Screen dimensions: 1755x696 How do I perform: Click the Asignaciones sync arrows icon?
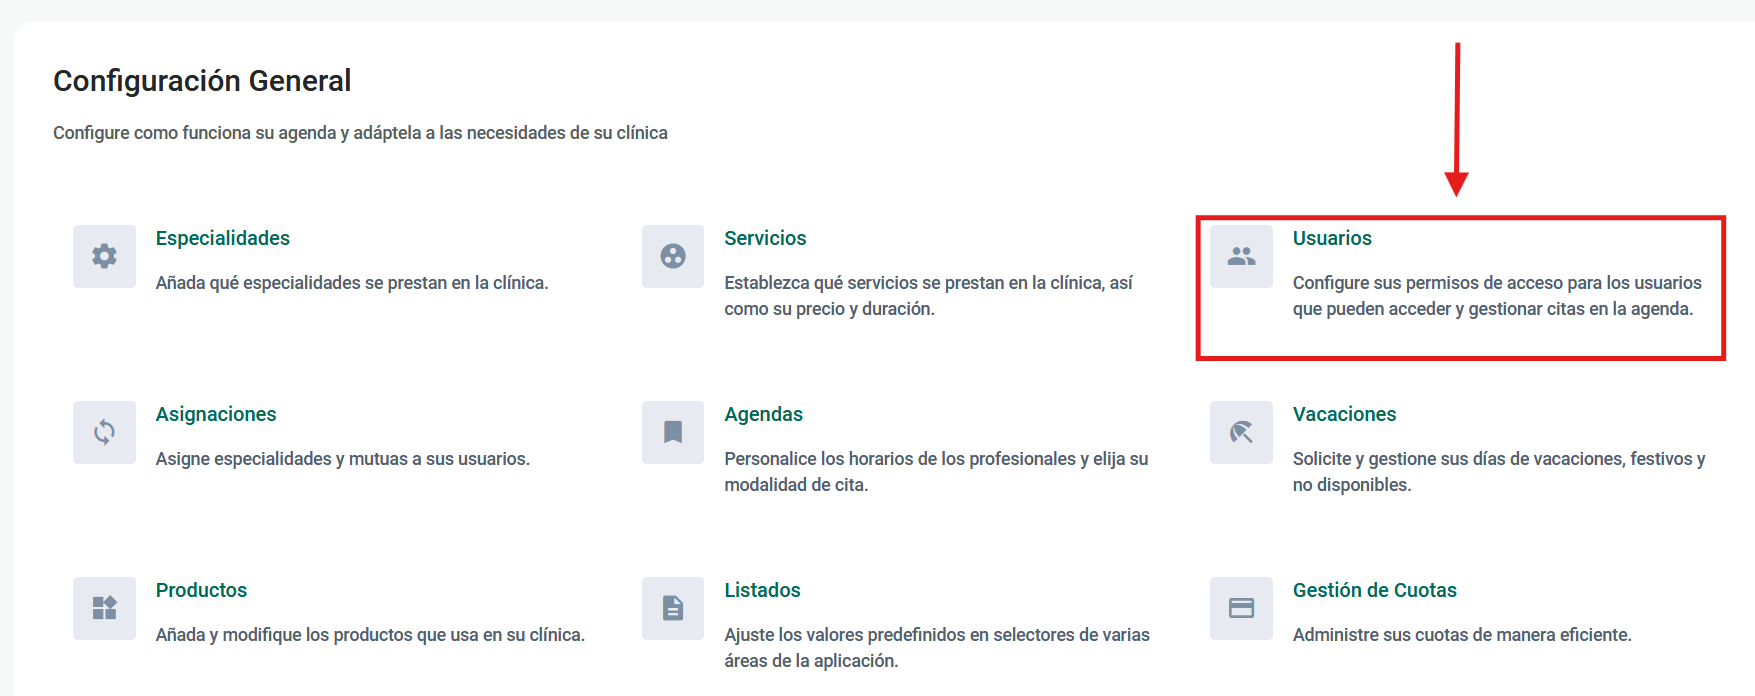[x=104, y=432]
